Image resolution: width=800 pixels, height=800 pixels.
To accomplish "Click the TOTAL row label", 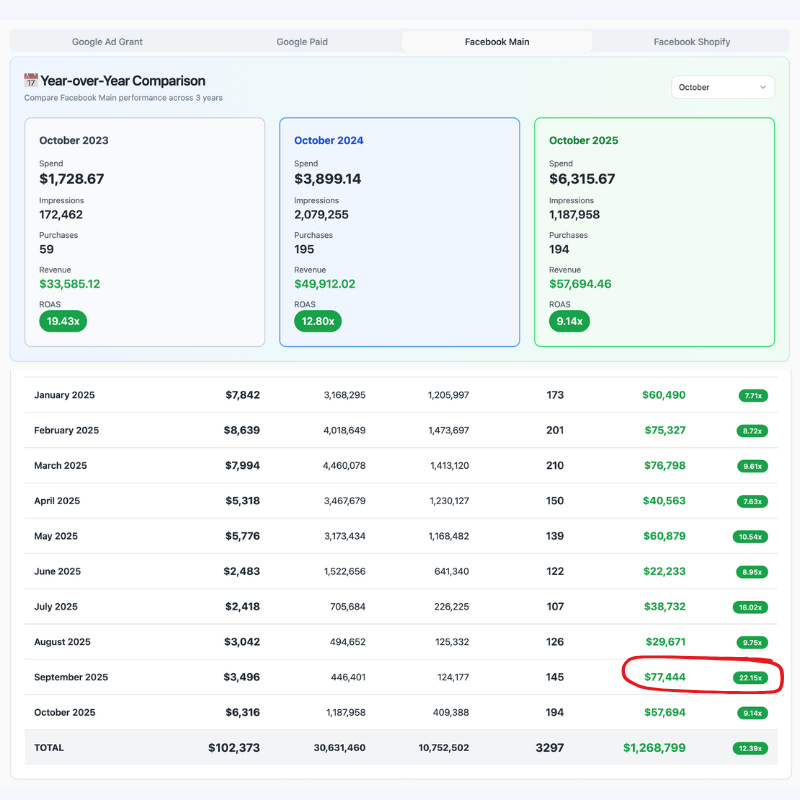I will pos(49,747).
